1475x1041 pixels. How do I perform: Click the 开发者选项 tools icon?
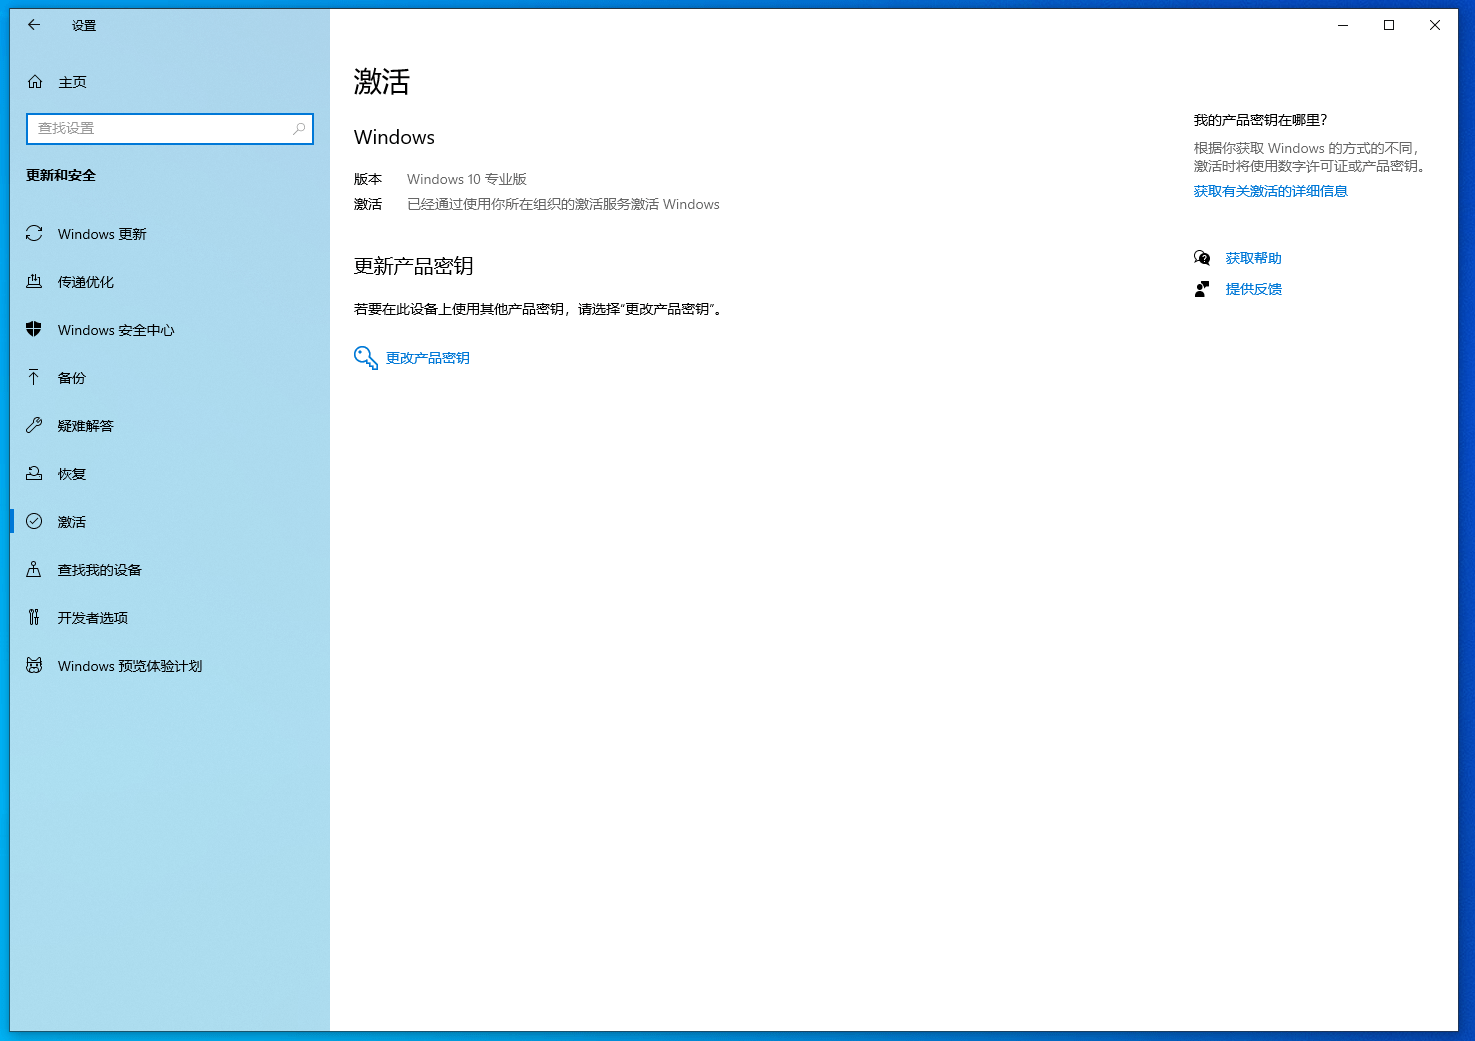click(34, 617)
